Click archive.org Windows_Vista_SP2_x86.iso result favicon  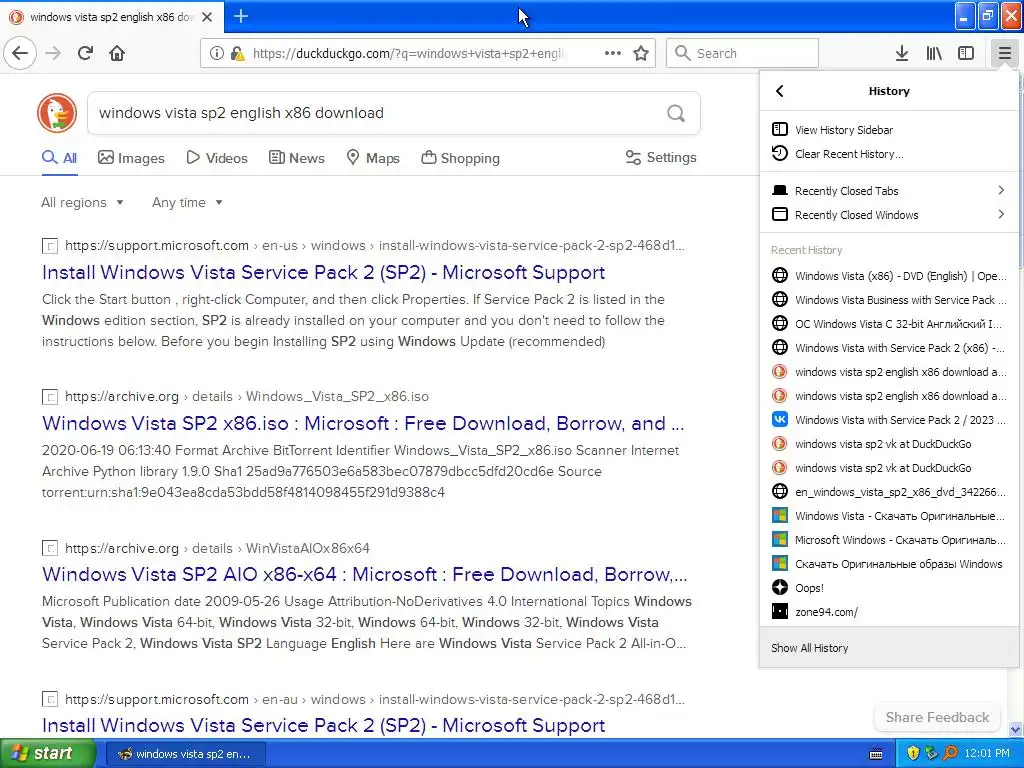click(50, 397)
